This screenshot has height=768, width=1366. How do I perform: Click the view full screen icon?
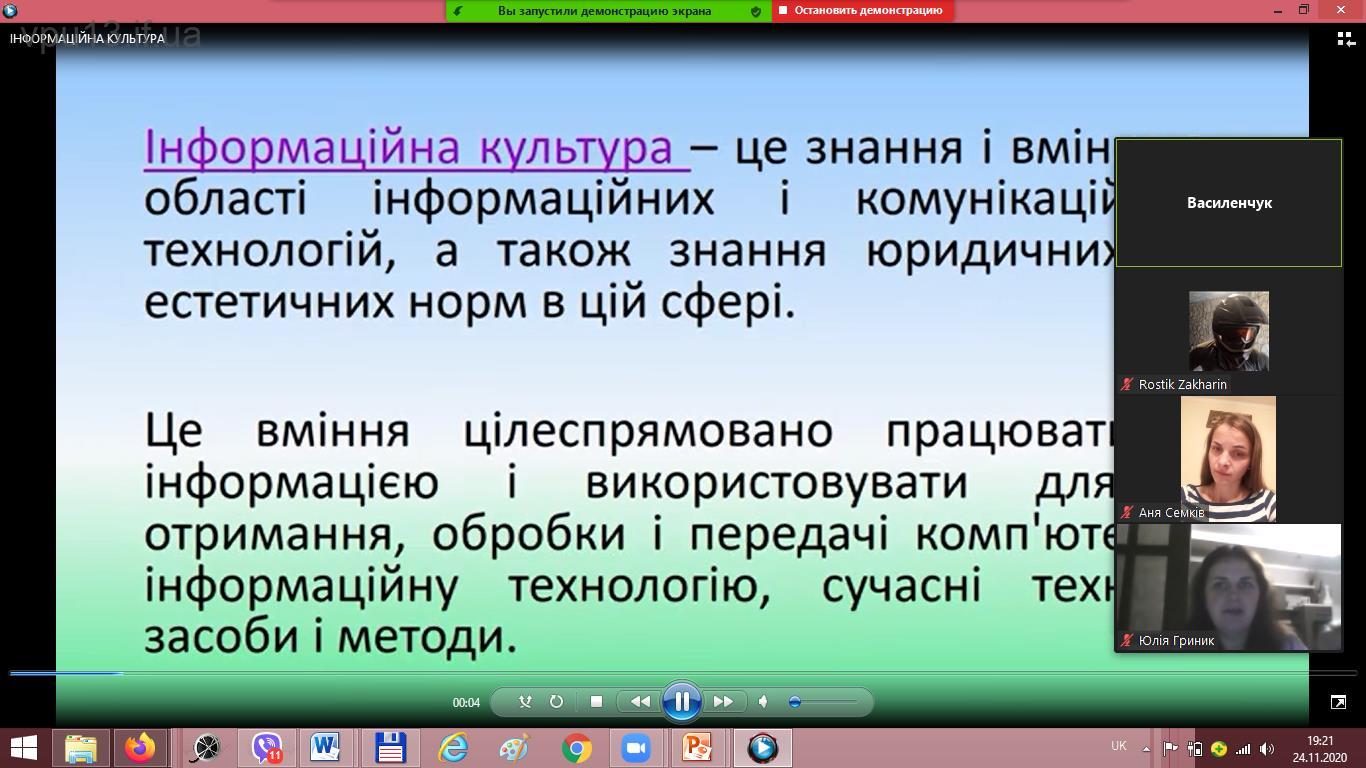tap(1338, 702)
